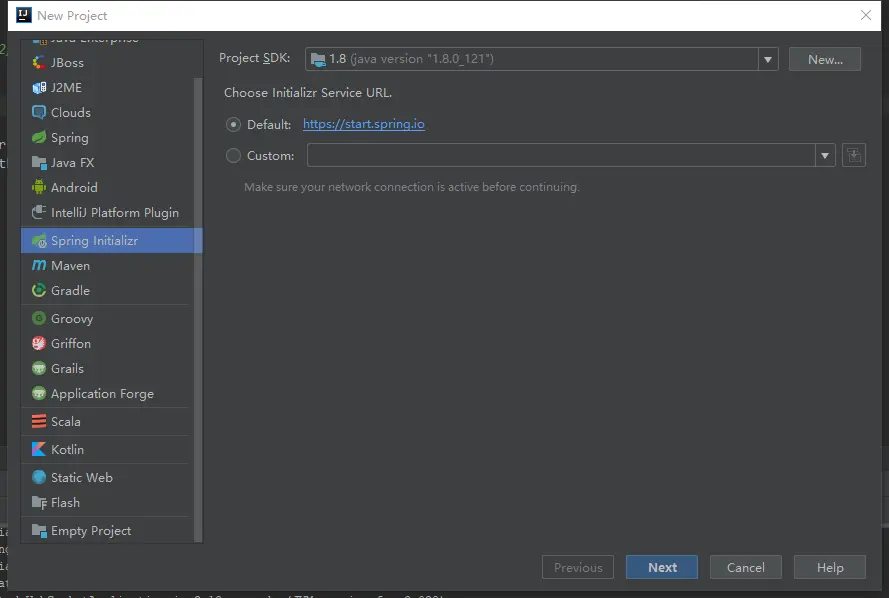
Task: Click the SDK folder icon in the combo box
Action: pyautogui.click(x=318, y=59)
